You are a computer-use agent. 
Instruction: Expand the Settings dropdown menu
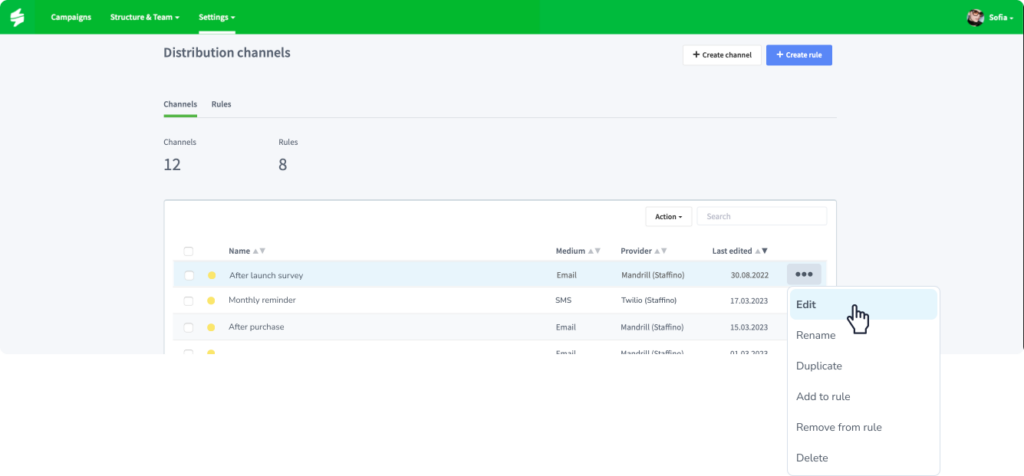coord(217,18)
